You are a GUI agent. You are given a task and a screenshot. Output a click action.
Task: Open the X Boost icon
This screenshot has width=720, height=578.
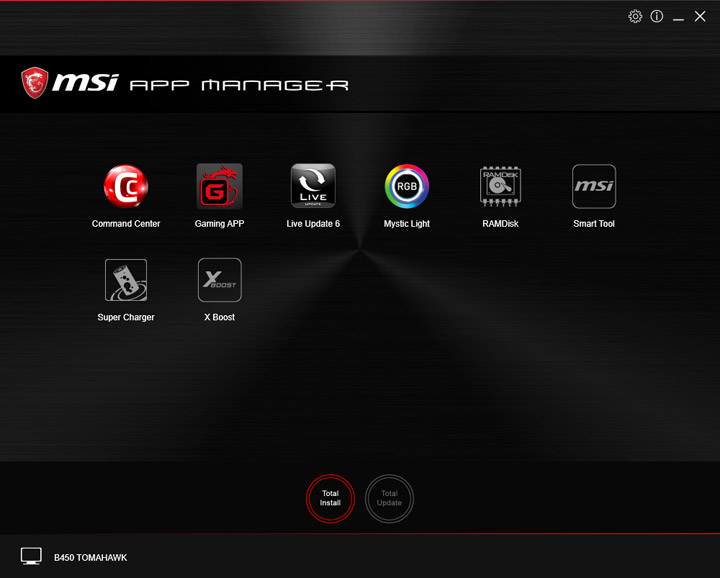(219, 280)
